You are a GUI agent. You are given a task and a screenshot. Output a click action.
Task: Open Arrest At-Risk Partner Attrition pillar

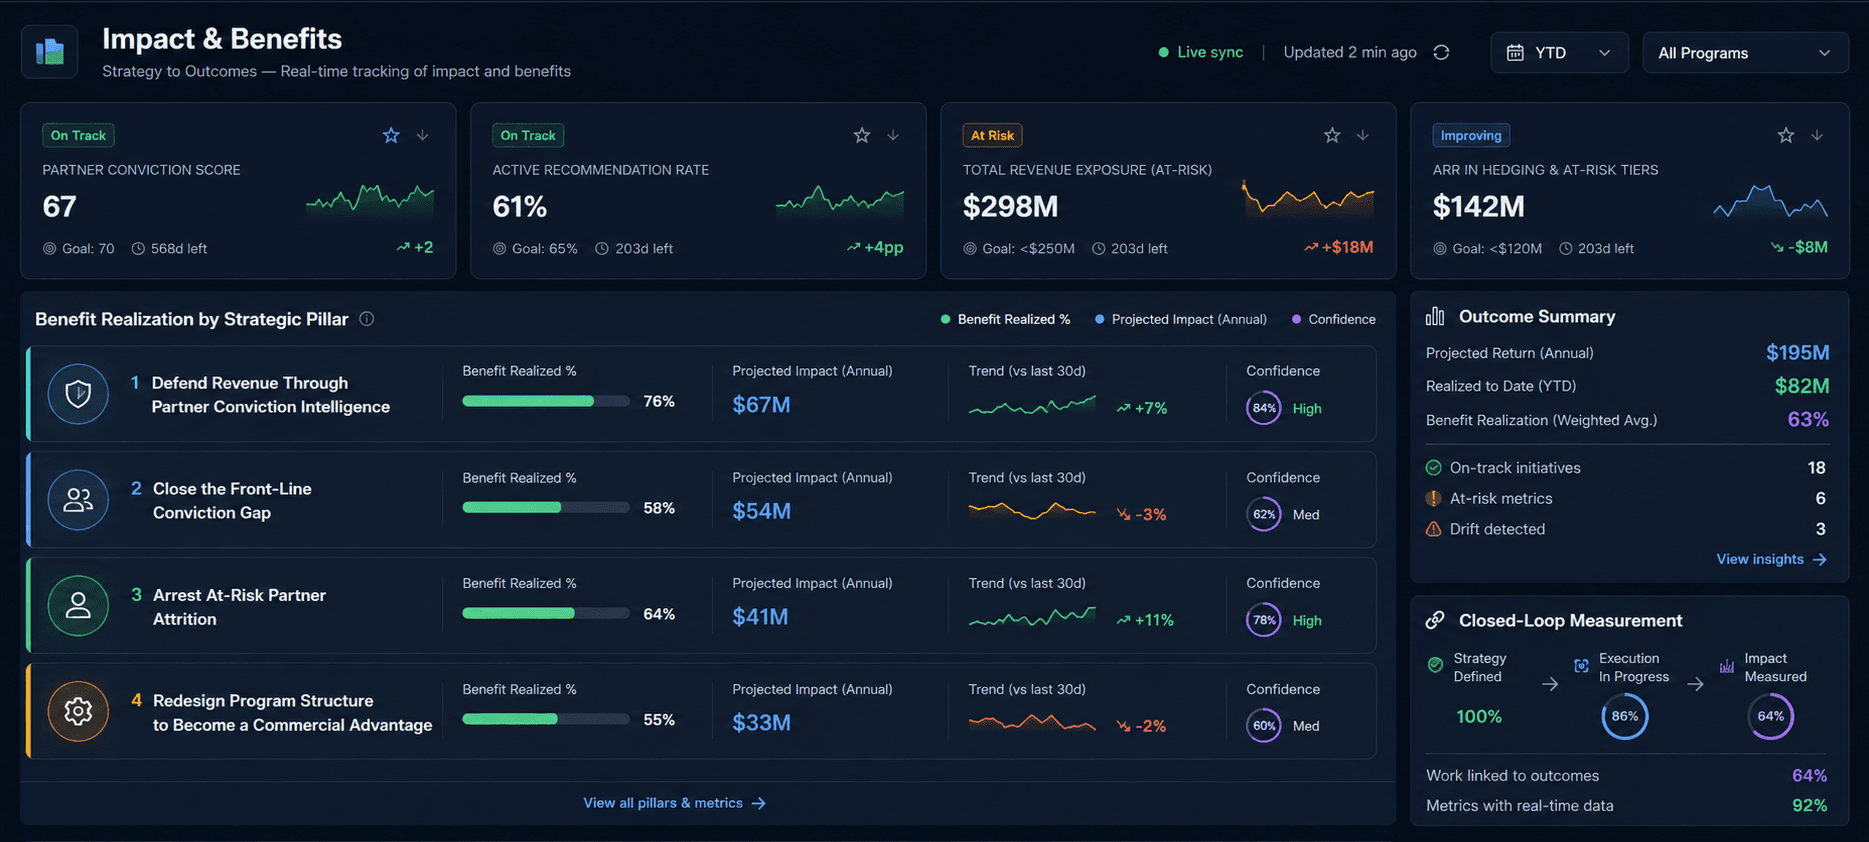coord(239,607)
